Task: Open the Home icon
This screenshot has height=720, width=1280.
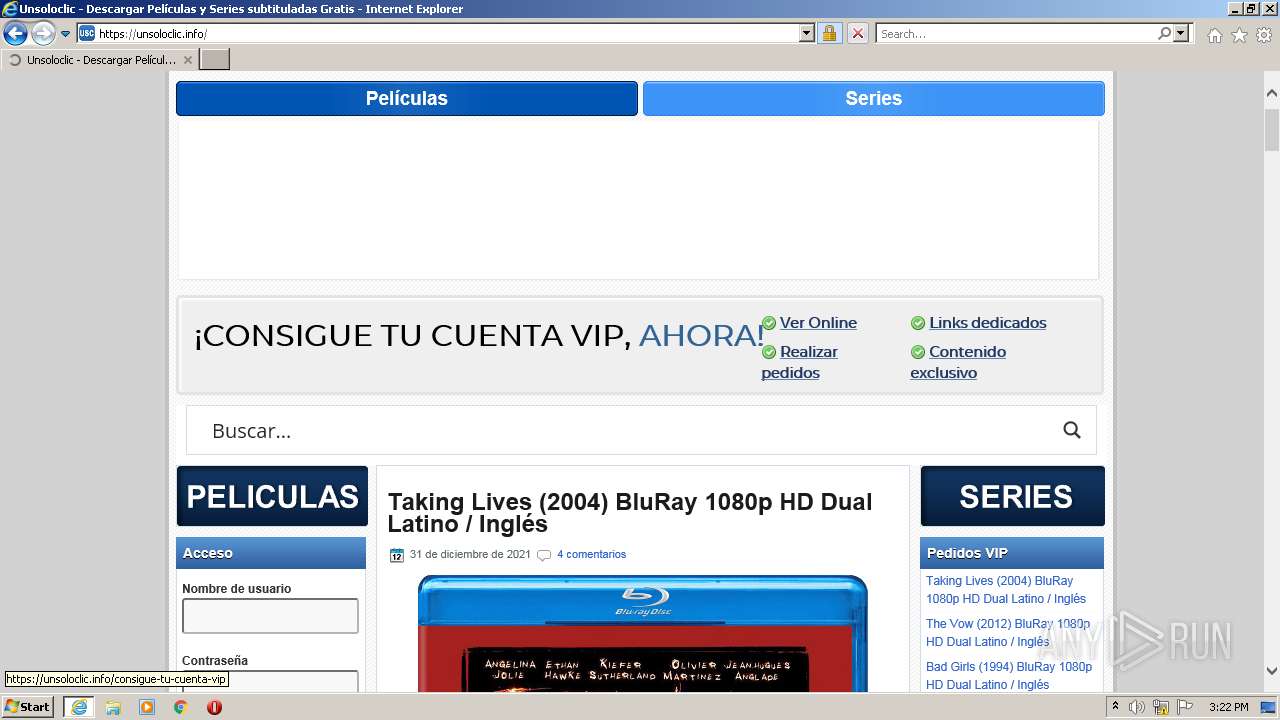Action: (x=1214, y=35)
